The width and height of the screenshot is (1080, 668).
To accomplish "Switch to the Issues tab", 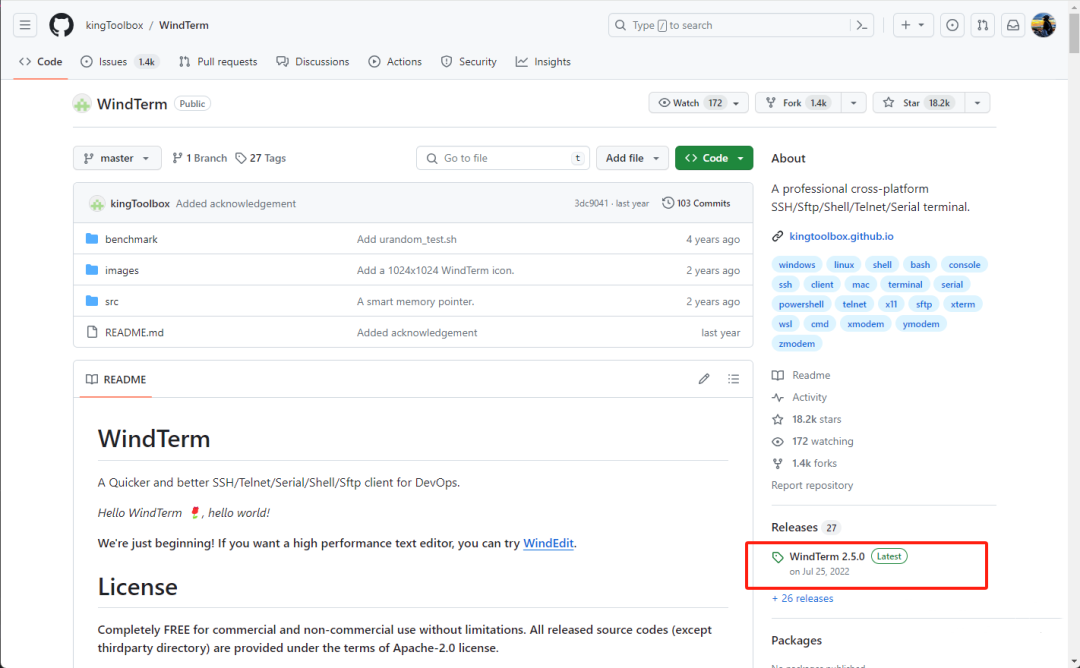I will [118, 62].
